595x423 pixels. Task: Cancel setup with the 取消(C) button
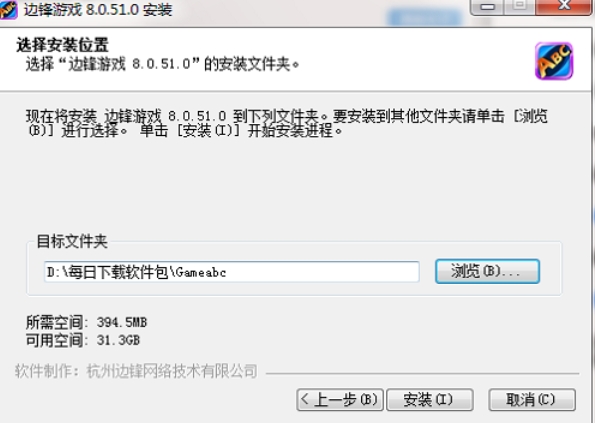click(532, 399)
